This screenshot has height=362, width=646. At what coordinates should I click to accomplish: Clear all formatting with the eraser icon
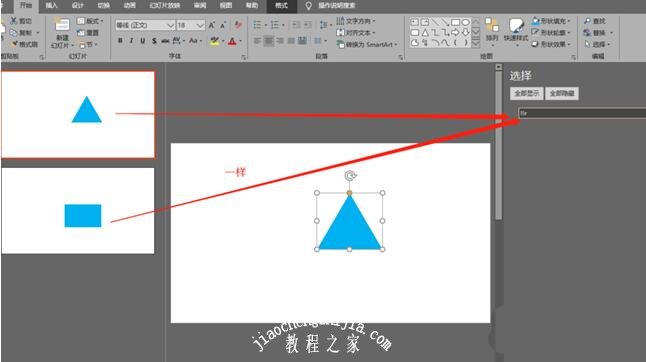point(238,25)
